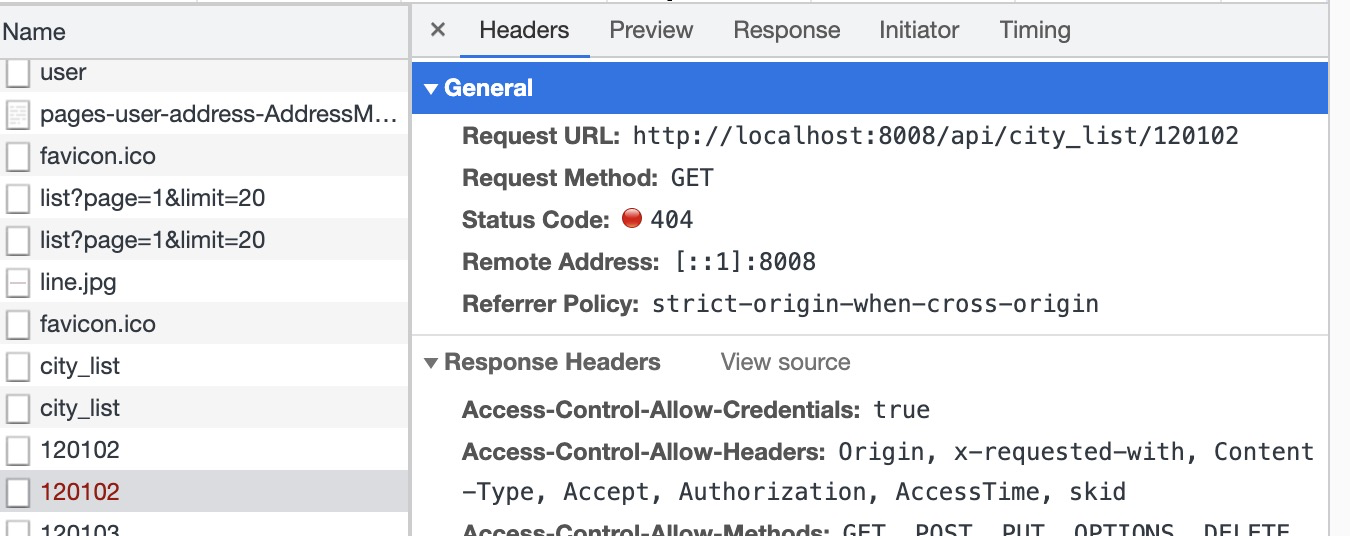Click the icon beside red 120102 request
The width and height of the screenshot is (1350, 536).
(x=18, y=493)
